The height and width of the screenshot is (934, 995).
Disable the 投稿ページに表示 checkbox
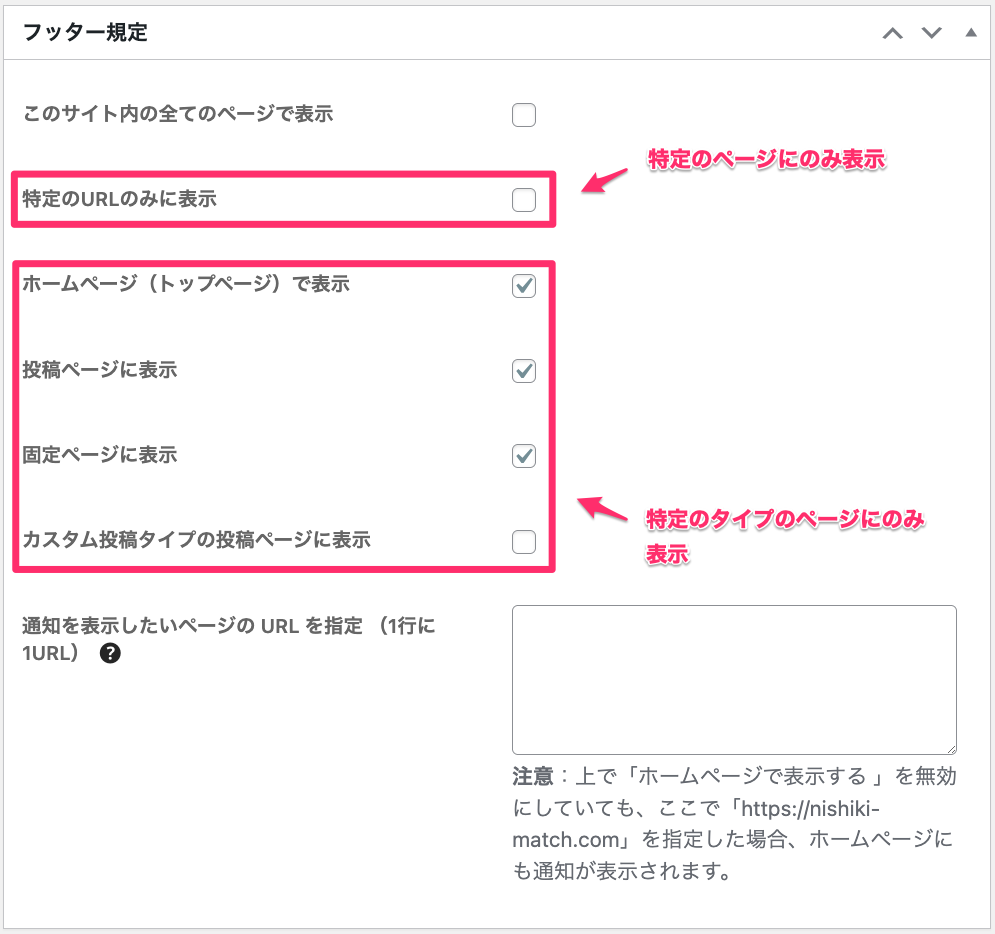(524, 371)
